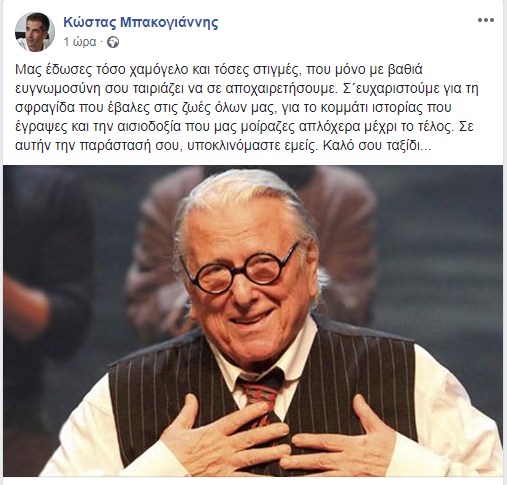Click the "1 ώρα" post timestamp
Screen dimensions: 507x485
[80, 42]
